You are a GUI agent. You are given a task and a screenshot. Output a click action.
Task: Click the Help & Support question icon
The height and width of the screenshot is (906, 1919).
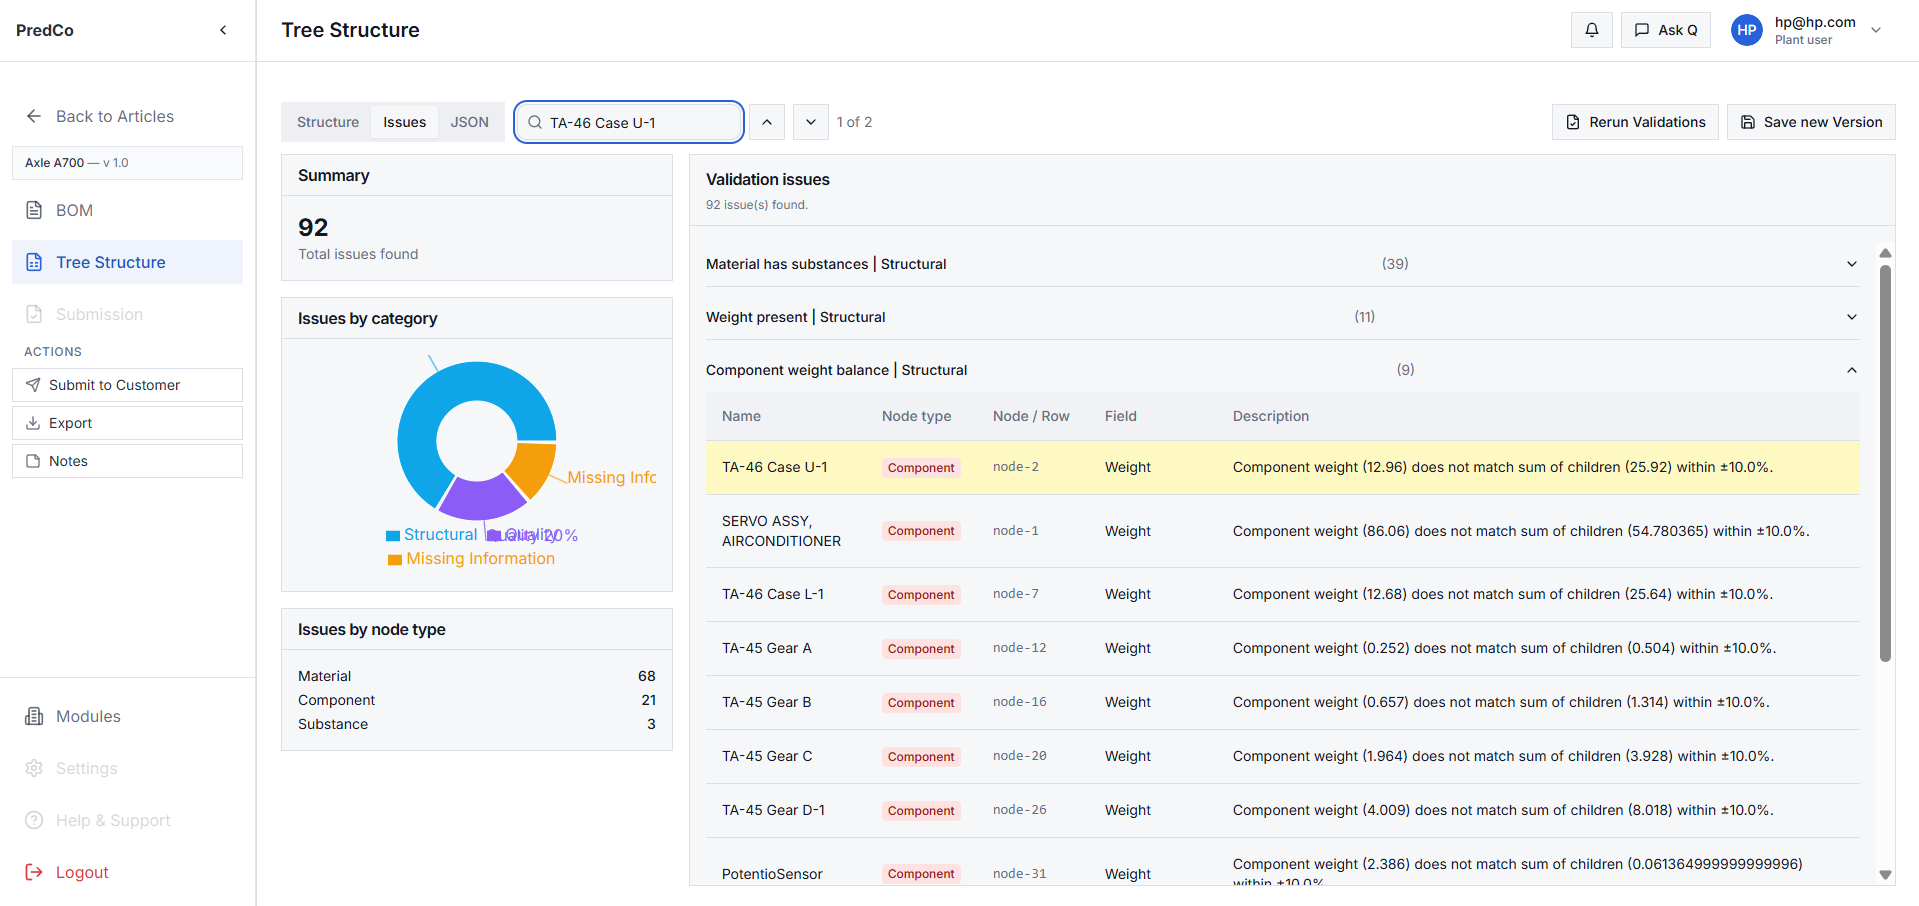point(34,820)
